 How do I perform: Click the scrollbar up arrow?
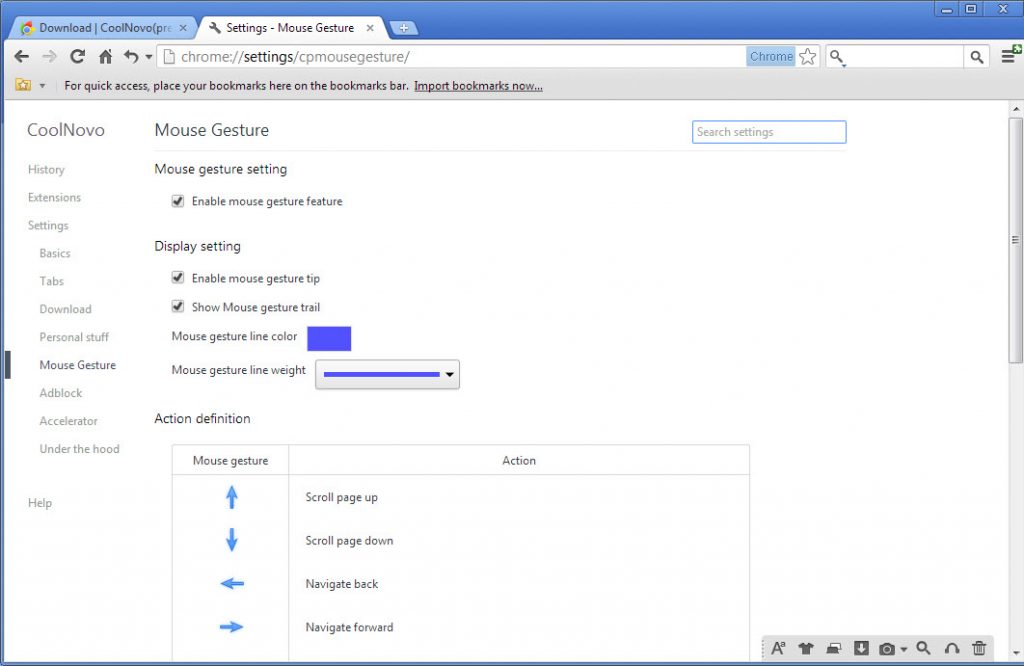(1016, 108)
